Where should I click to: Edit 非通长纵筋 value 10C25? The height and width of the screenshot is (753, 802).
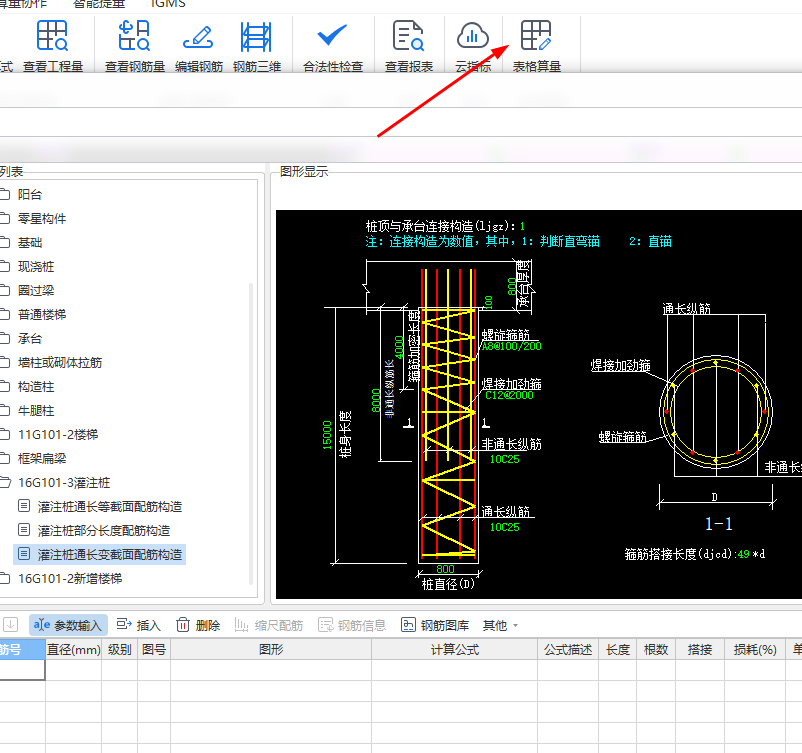click(x=504, y=459)
